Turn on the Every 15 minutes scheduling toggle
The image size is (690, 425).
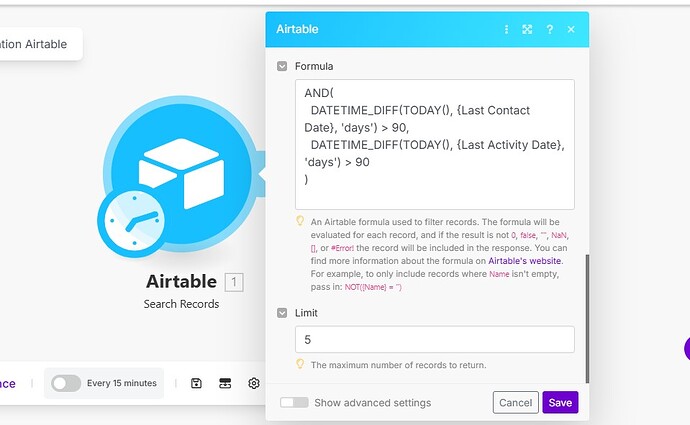pos(66,383)
